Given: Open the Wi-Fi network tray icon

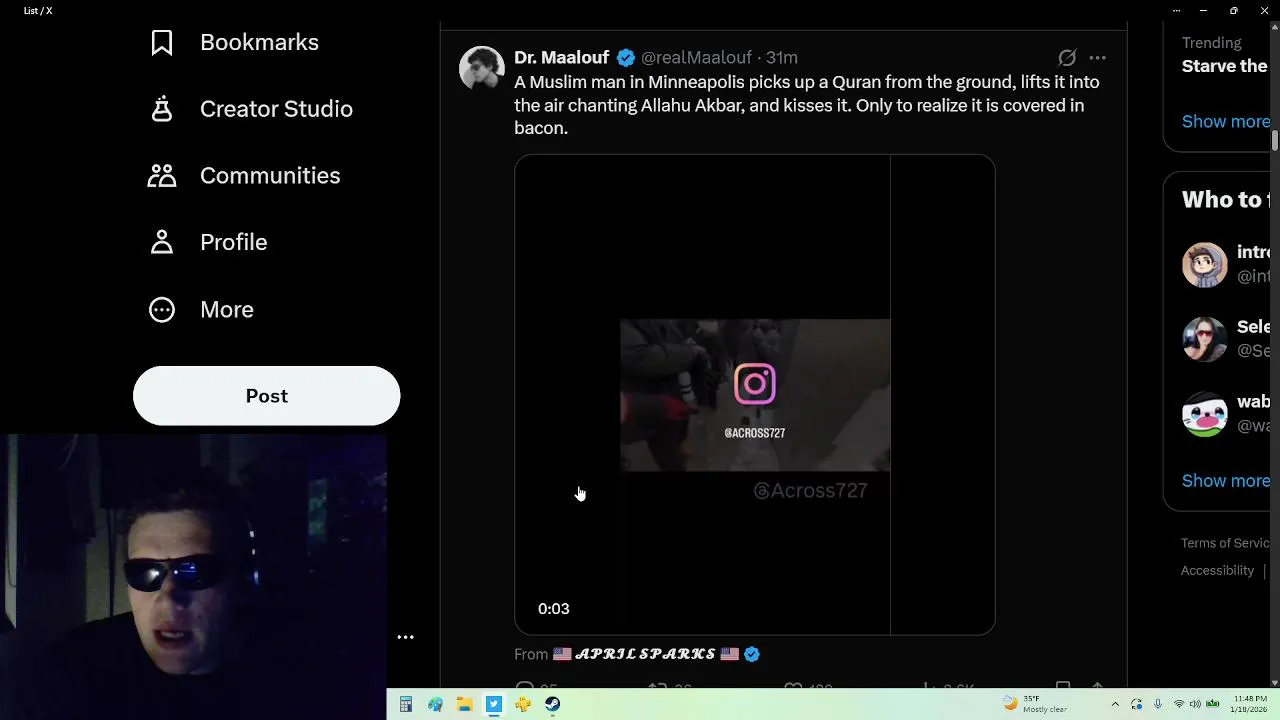Looking at the screenshot, I should (1178, 704).
